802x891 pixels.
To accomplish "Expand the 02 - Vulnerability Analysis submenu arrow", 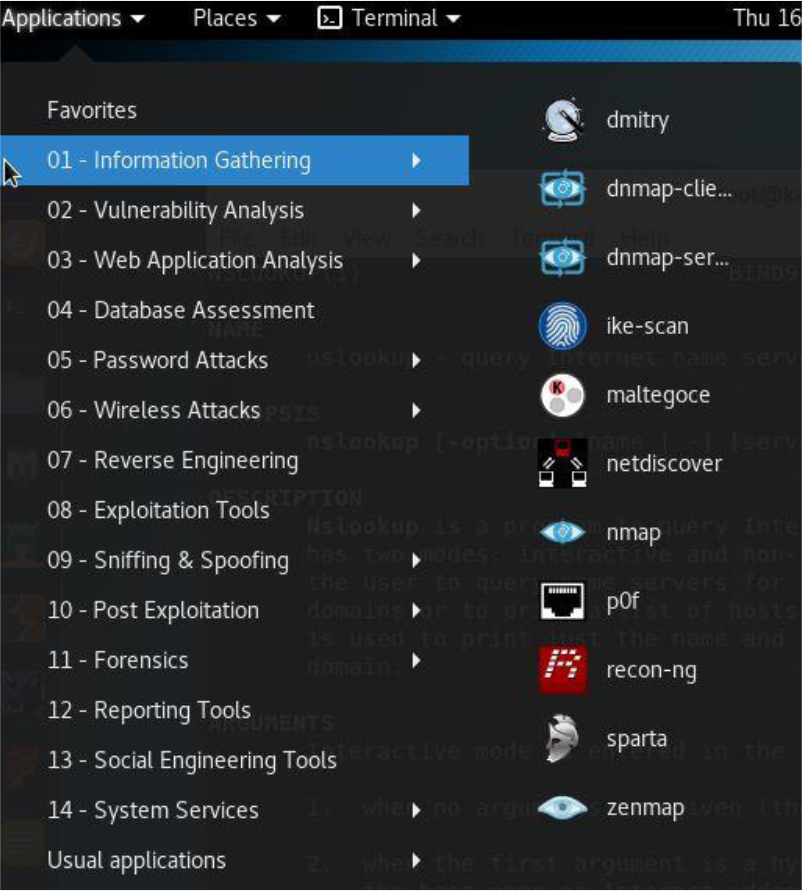I will click(416, 211).
